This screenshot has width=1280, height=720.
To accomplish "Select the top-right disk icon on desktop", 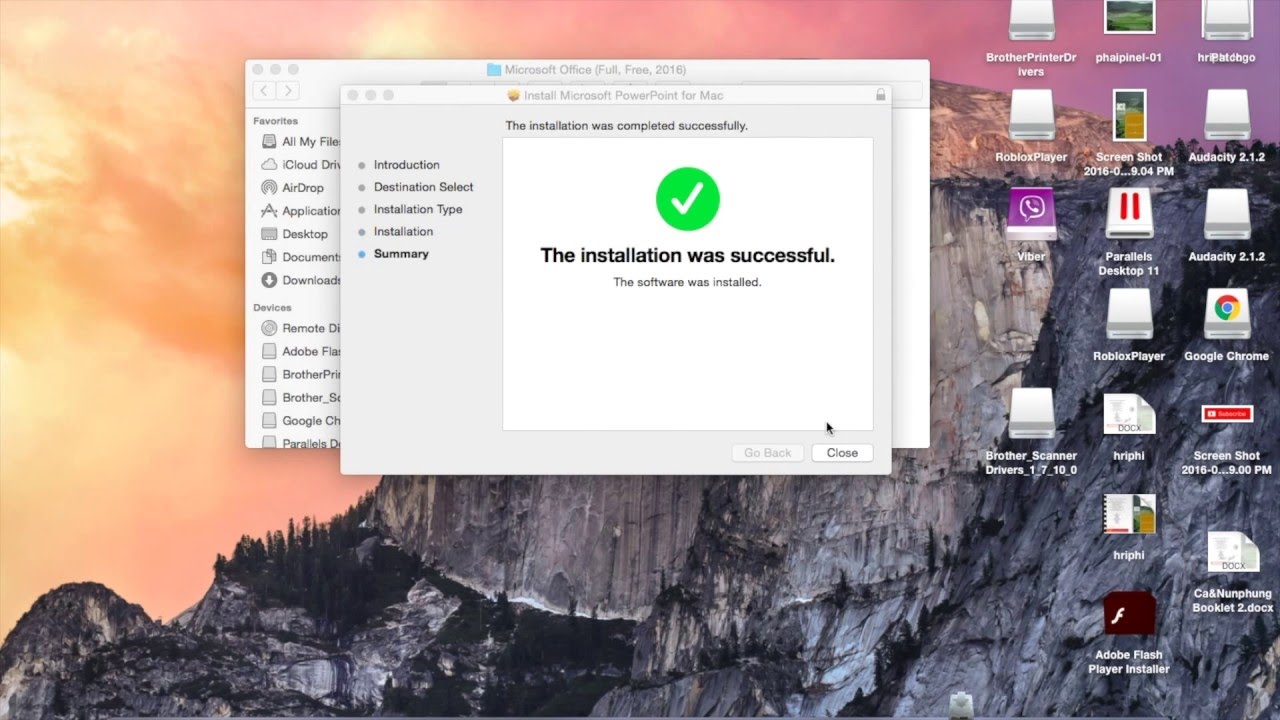I will pyautogui.click(x=1227, y=20).
